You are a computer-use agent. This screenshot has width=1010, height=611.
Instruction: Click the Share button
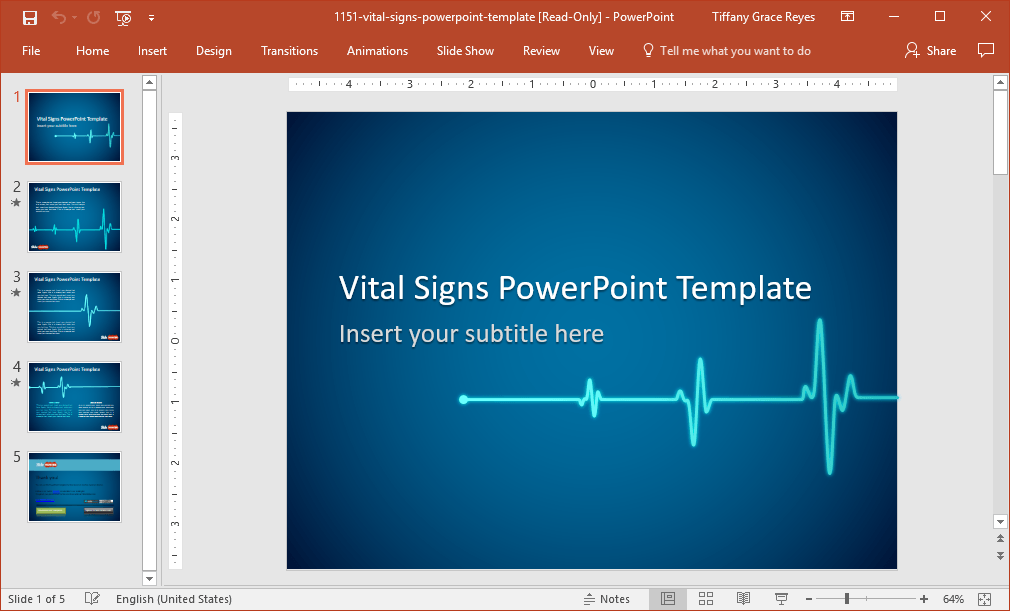pyautogui.click(x=930, y=51)
